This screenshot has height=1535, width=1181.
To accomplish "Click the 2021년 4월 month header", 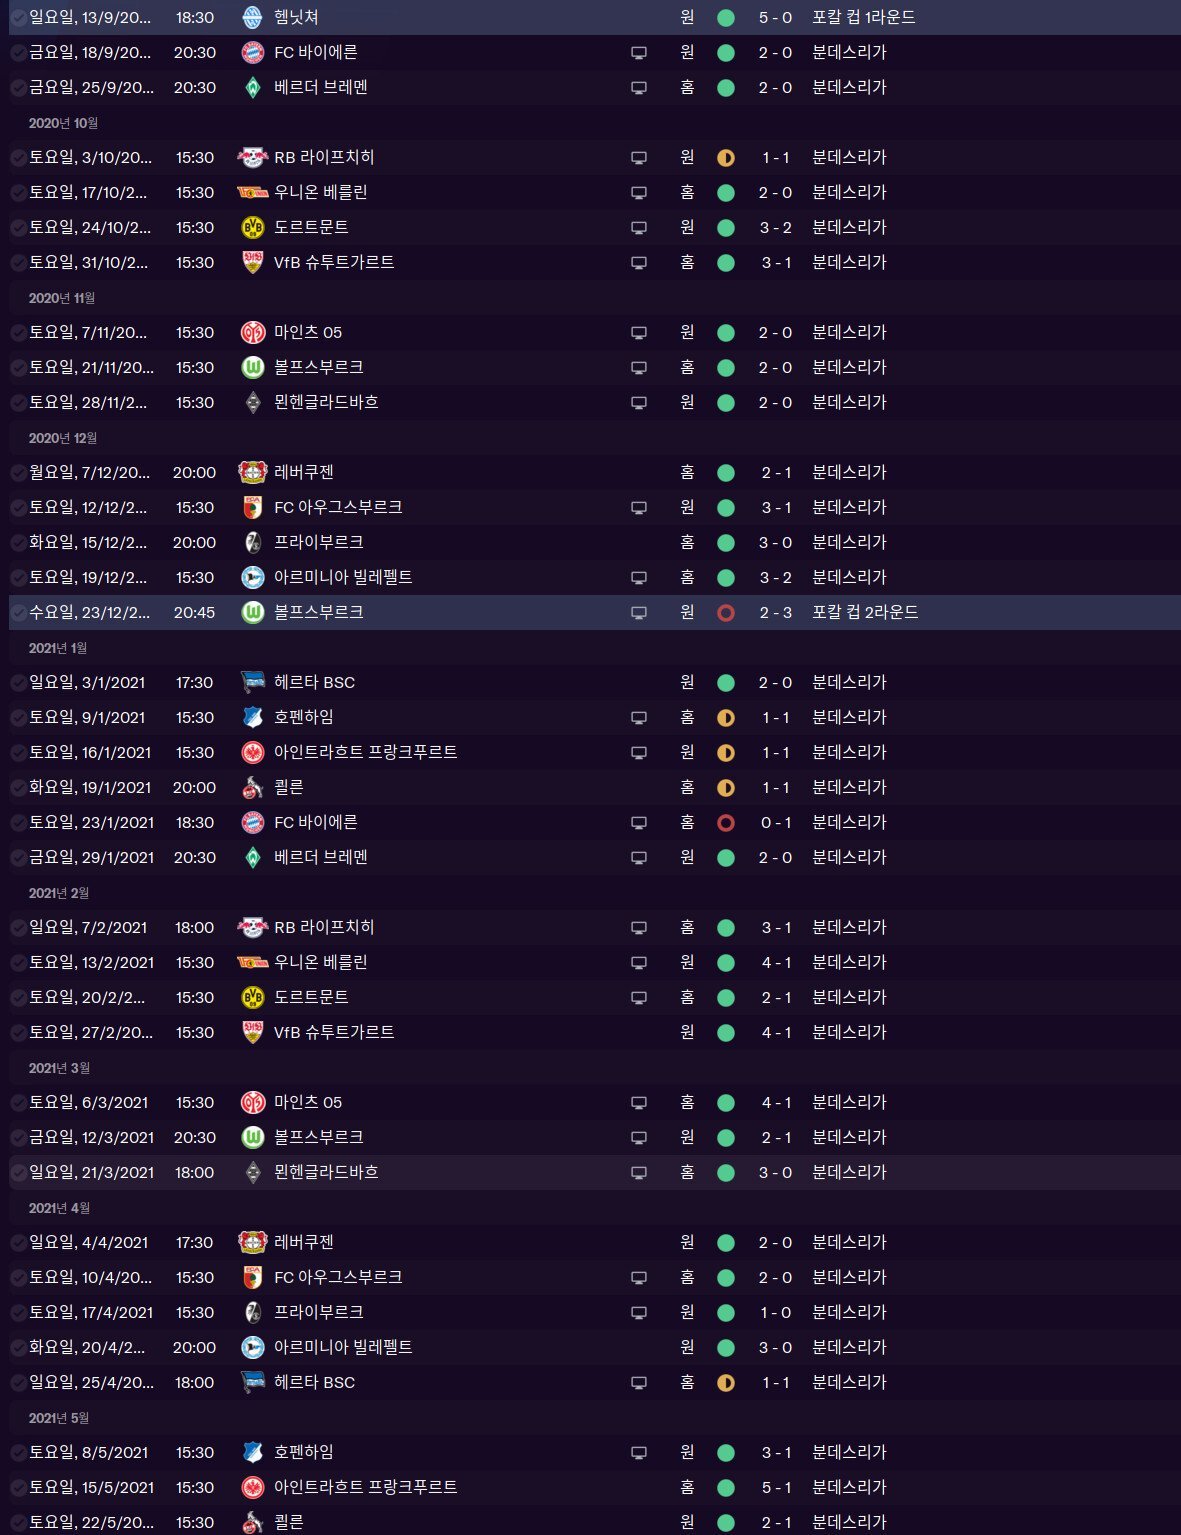I will (59, 1208).
